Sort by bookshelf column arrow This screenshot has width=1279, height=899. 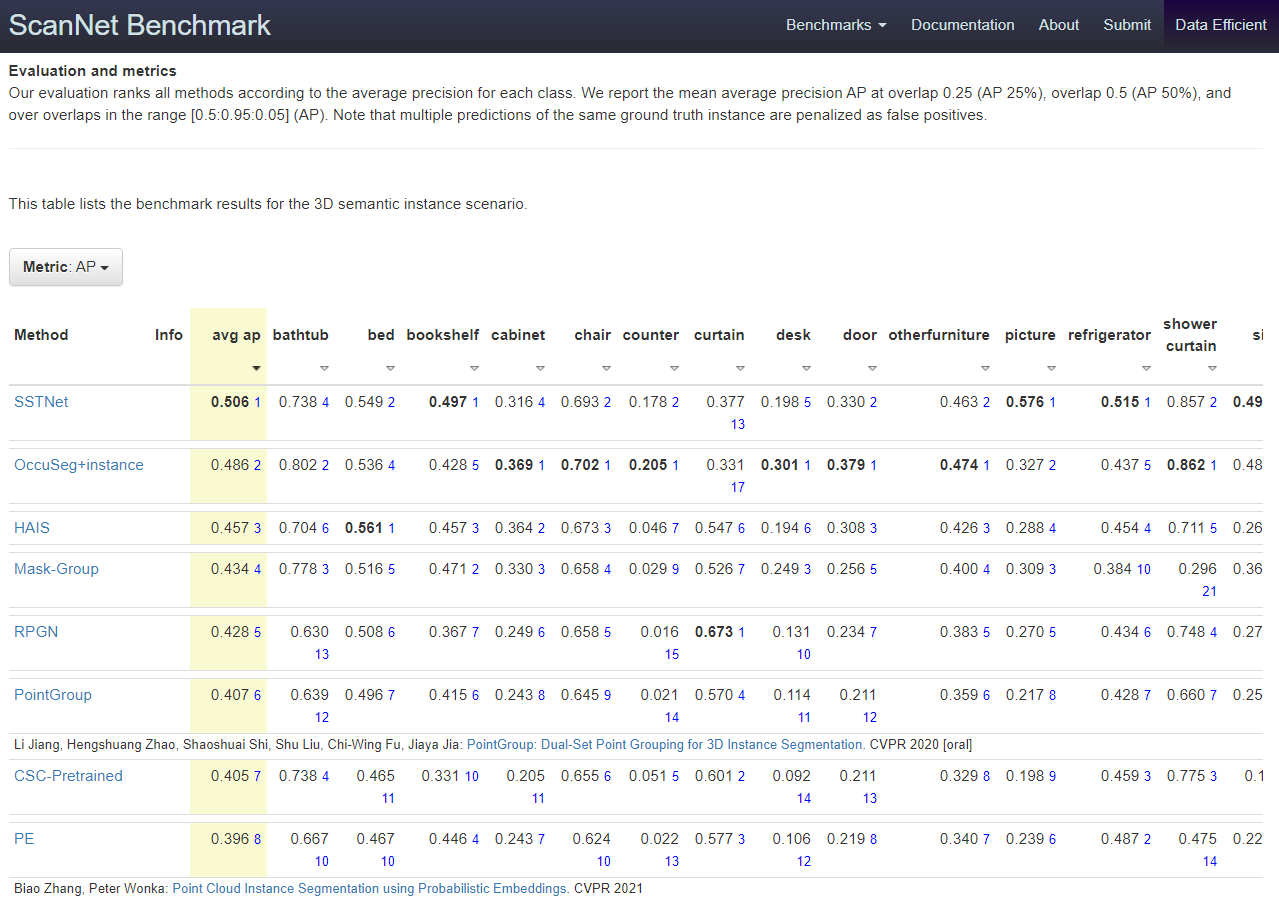tap(474, 368)
